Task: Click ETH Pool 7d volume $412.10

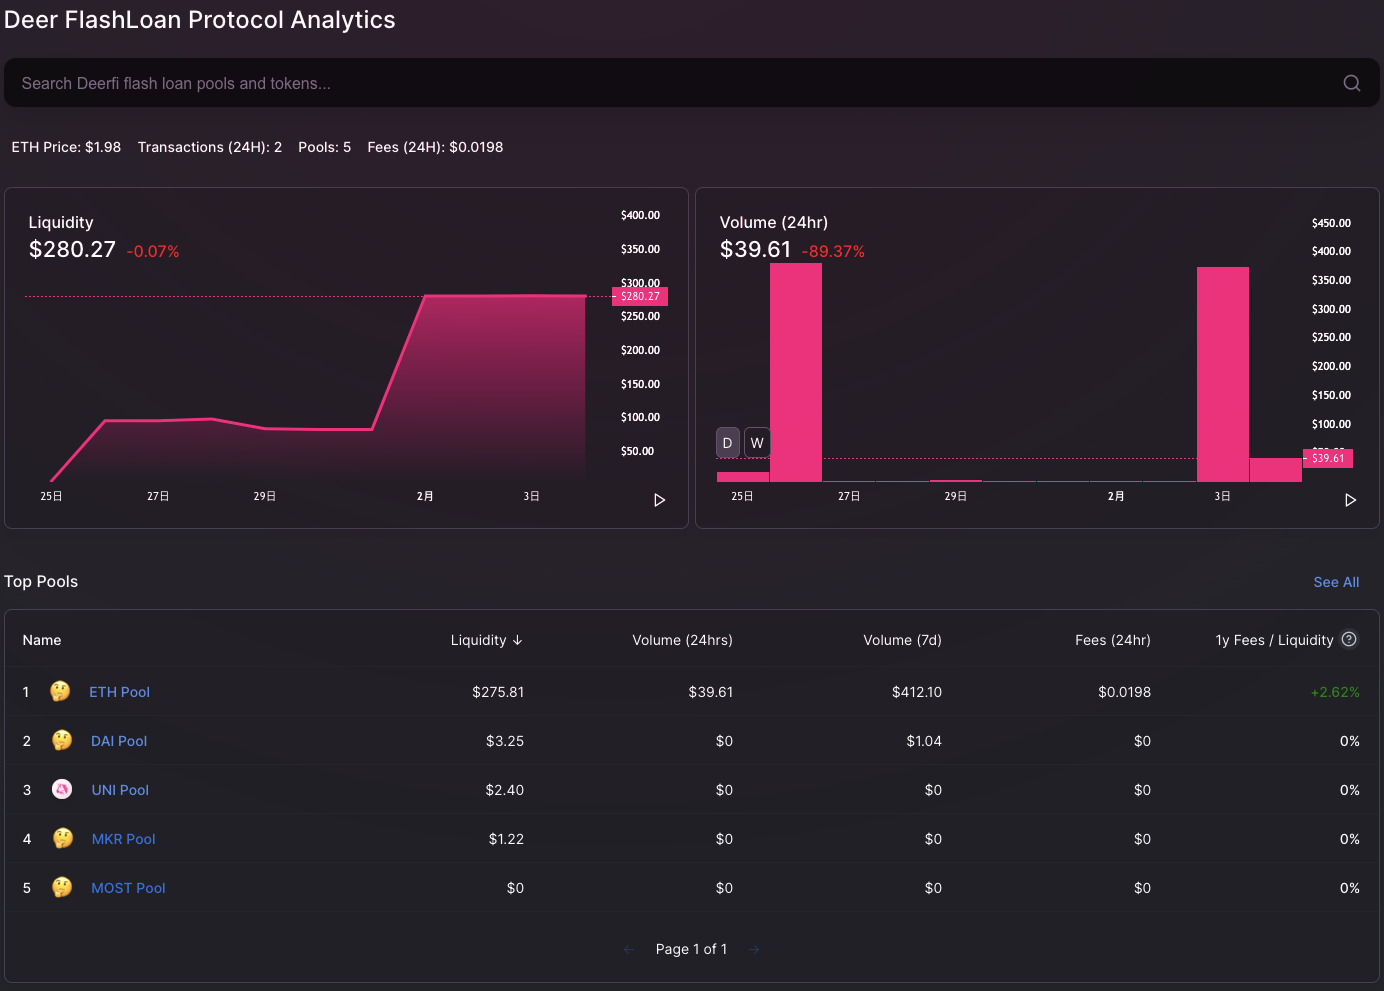Action: [x=917, y=692]
